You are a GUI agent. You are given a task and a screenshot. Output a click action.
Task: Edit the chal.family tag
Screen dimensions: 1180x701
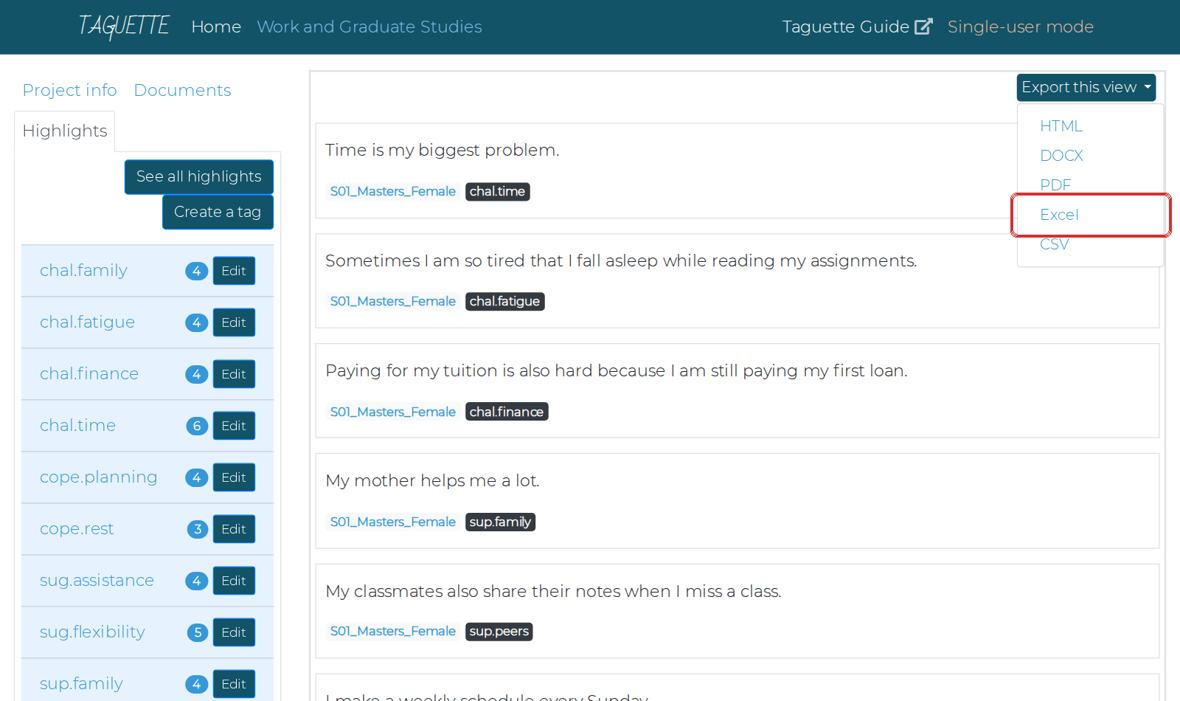[x=233, y=271]
